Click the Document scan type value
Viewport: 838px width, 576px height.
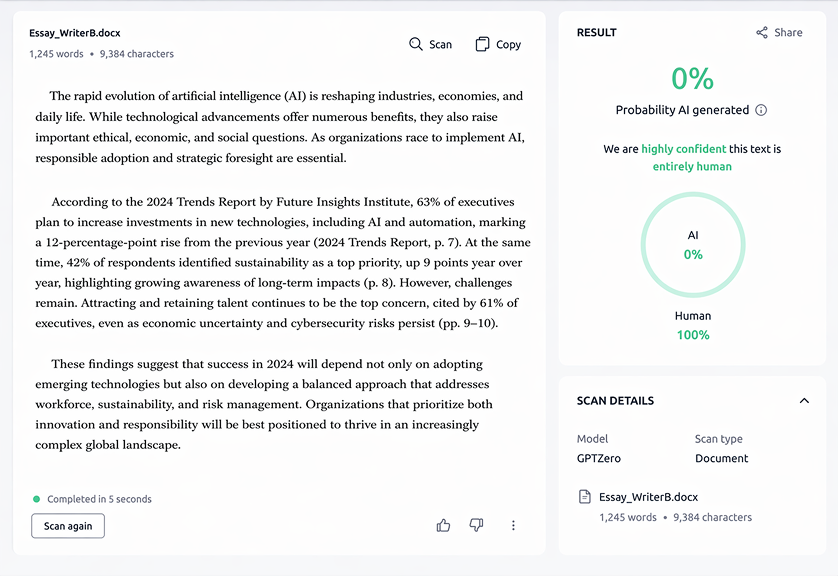click(x=721, y=458)
